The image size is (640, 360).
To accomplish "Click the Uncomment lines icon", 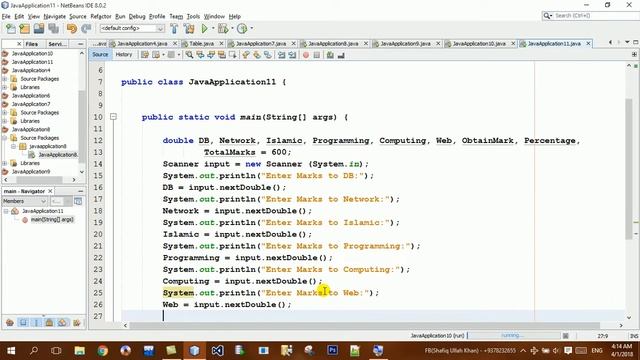I will (341, 55).
